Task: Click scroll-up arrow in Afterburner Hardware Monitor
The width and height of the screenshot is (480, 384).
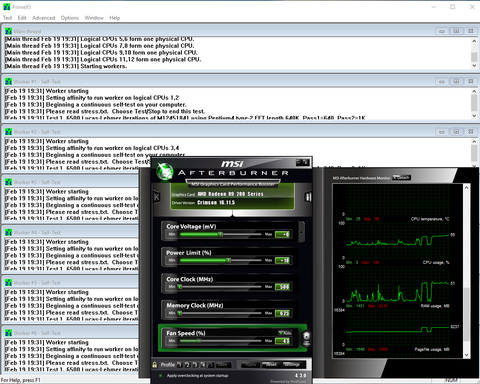Action: [466, 188]
